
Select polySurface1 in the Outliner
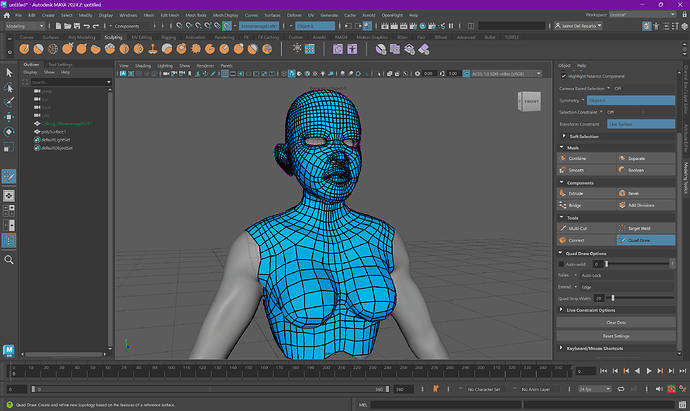[56, 132]
